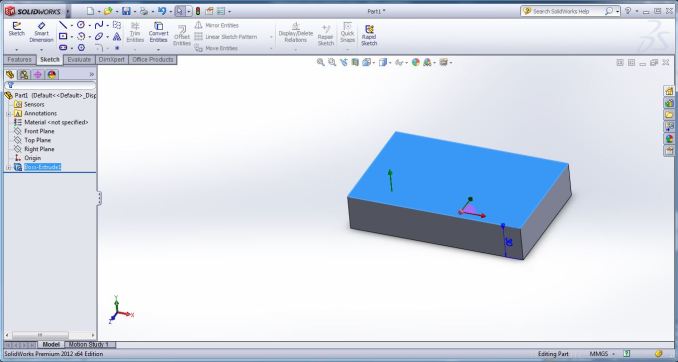Click the Open document icon

pyautogui.click(x=108, y=11)
